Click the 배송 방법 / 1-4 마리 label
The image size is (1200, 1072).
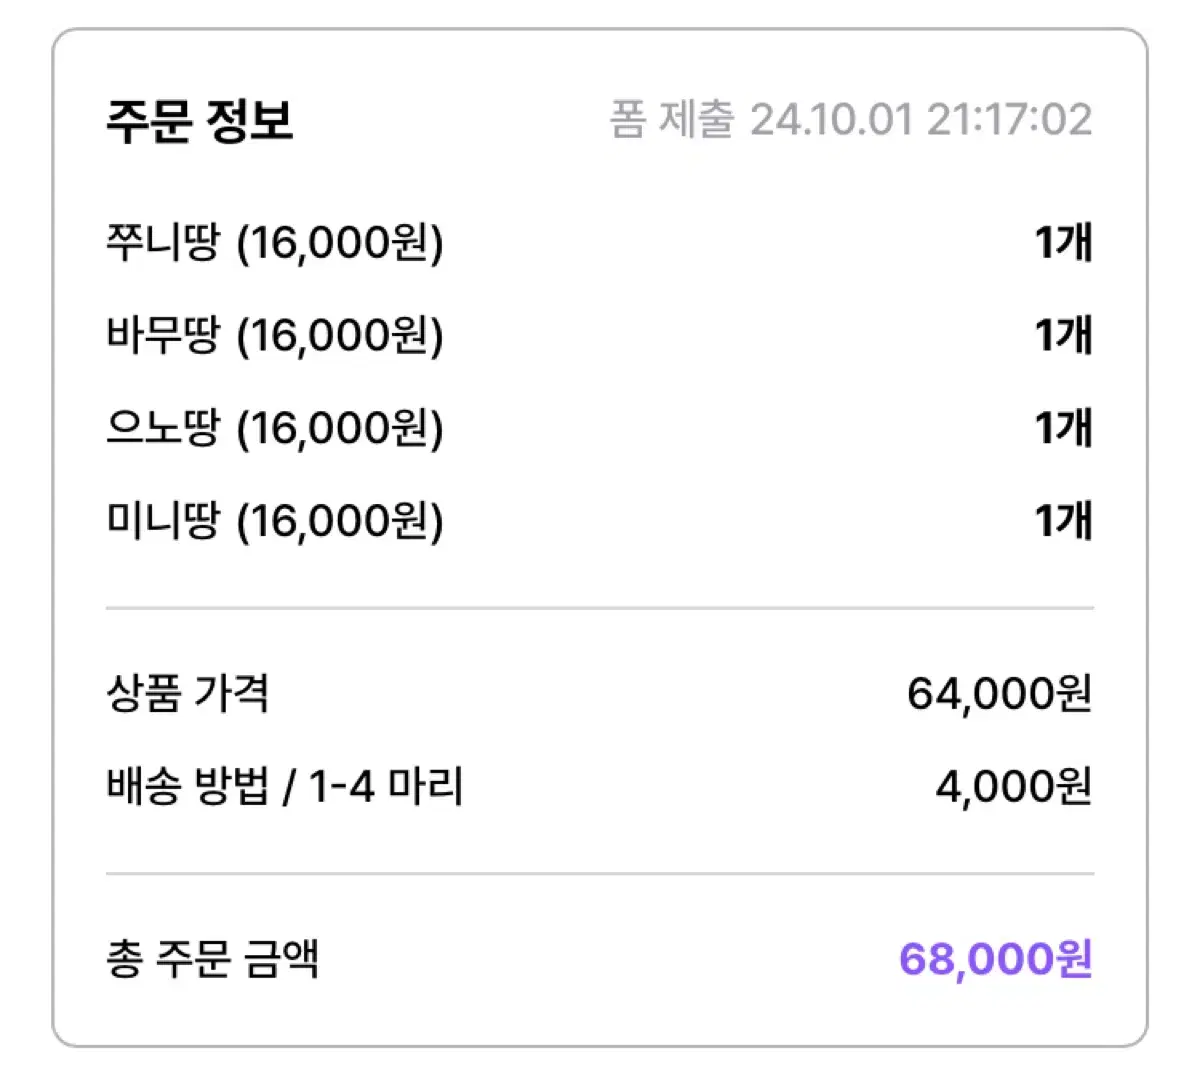(285, 786)
